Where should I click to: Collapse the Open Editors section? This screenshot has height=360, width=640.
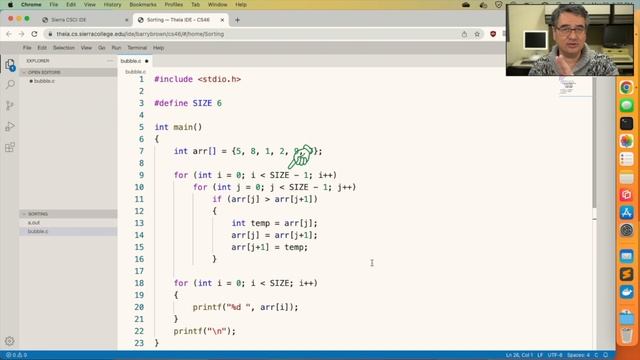coord(69,72)
